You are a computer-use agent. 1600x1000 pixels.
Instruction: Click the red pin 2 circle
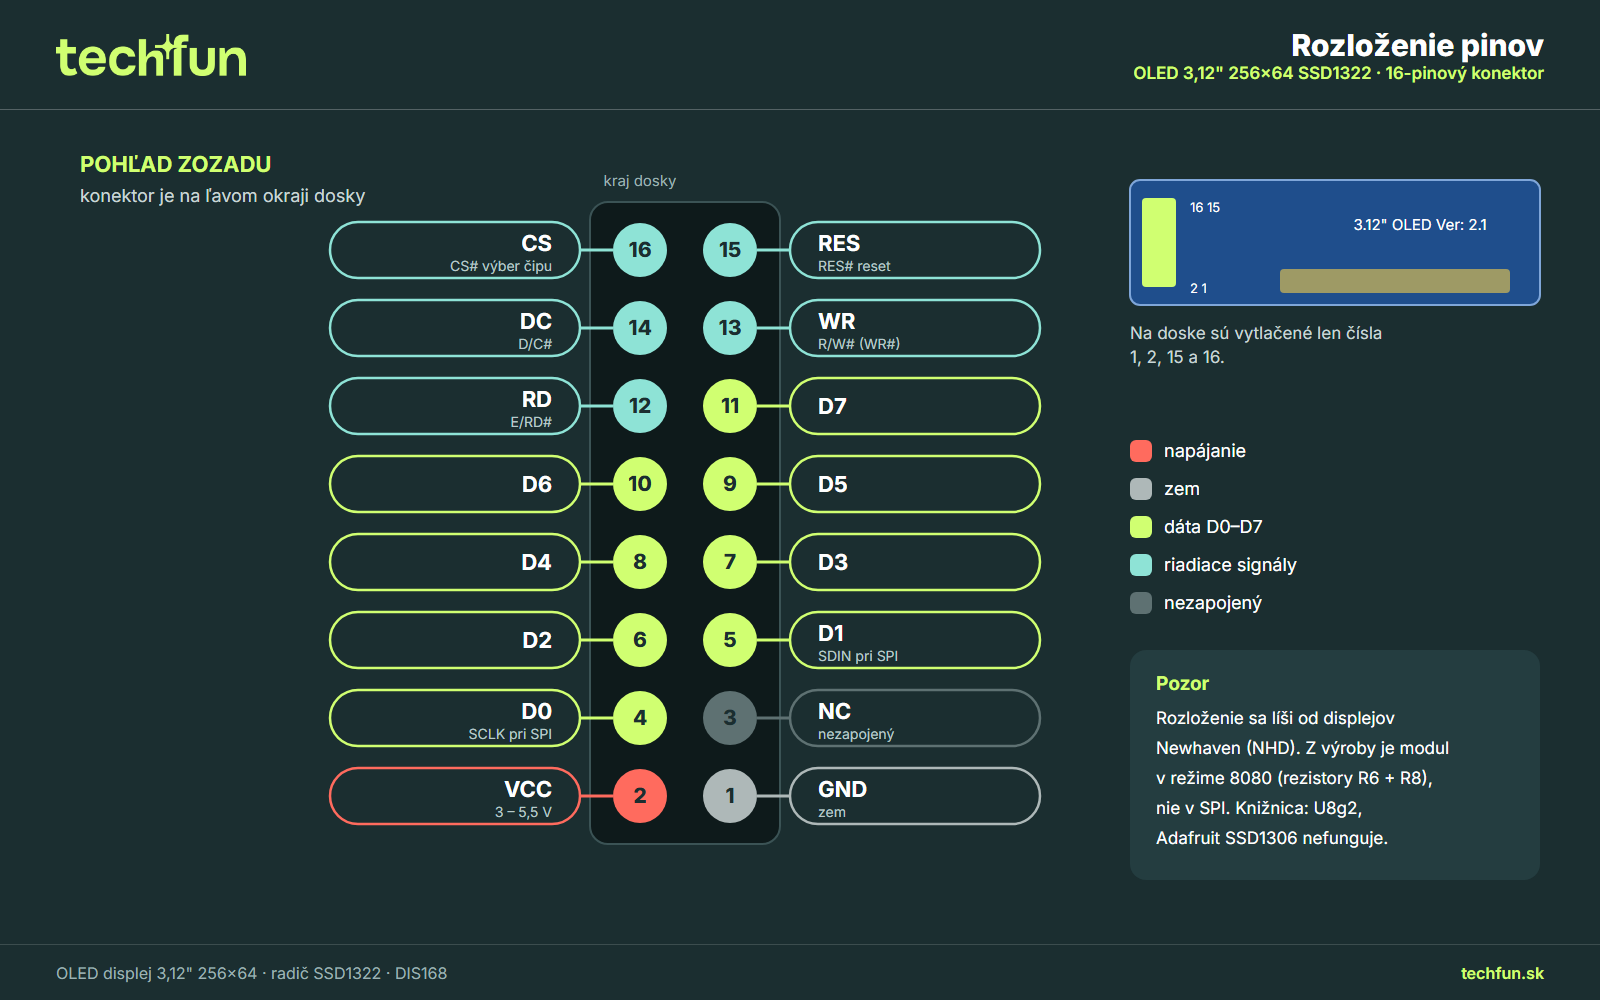point(640,796)
